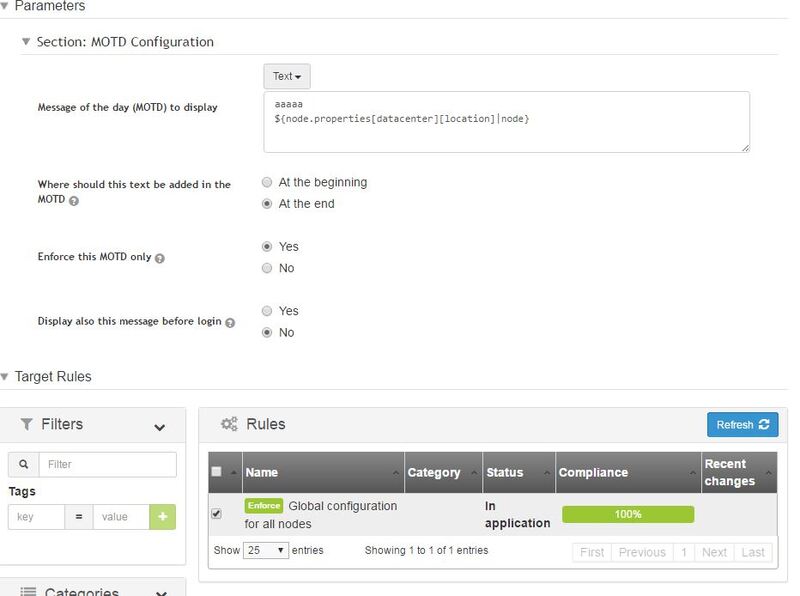
Task: Go to the First page of rules
Action: click(592, 552)
